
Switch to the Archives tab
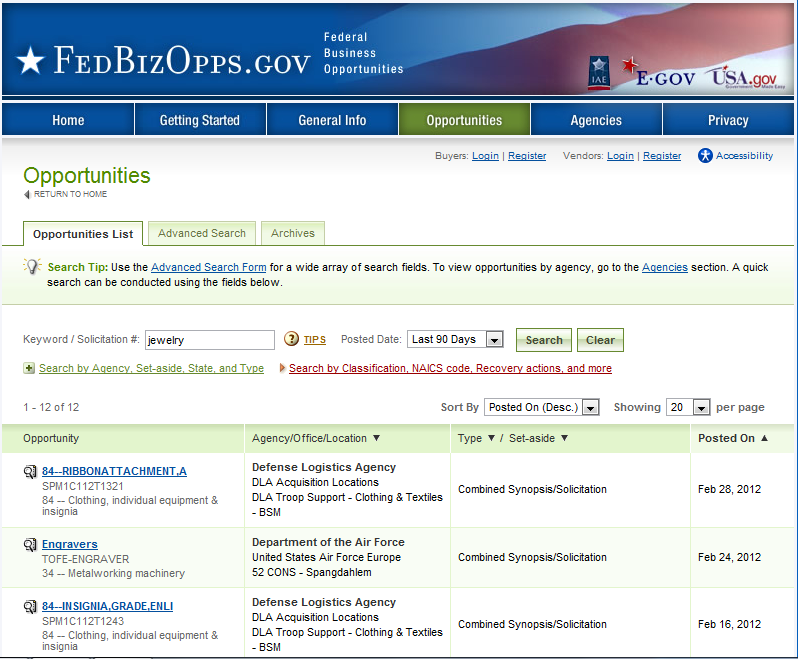point(293,233)
